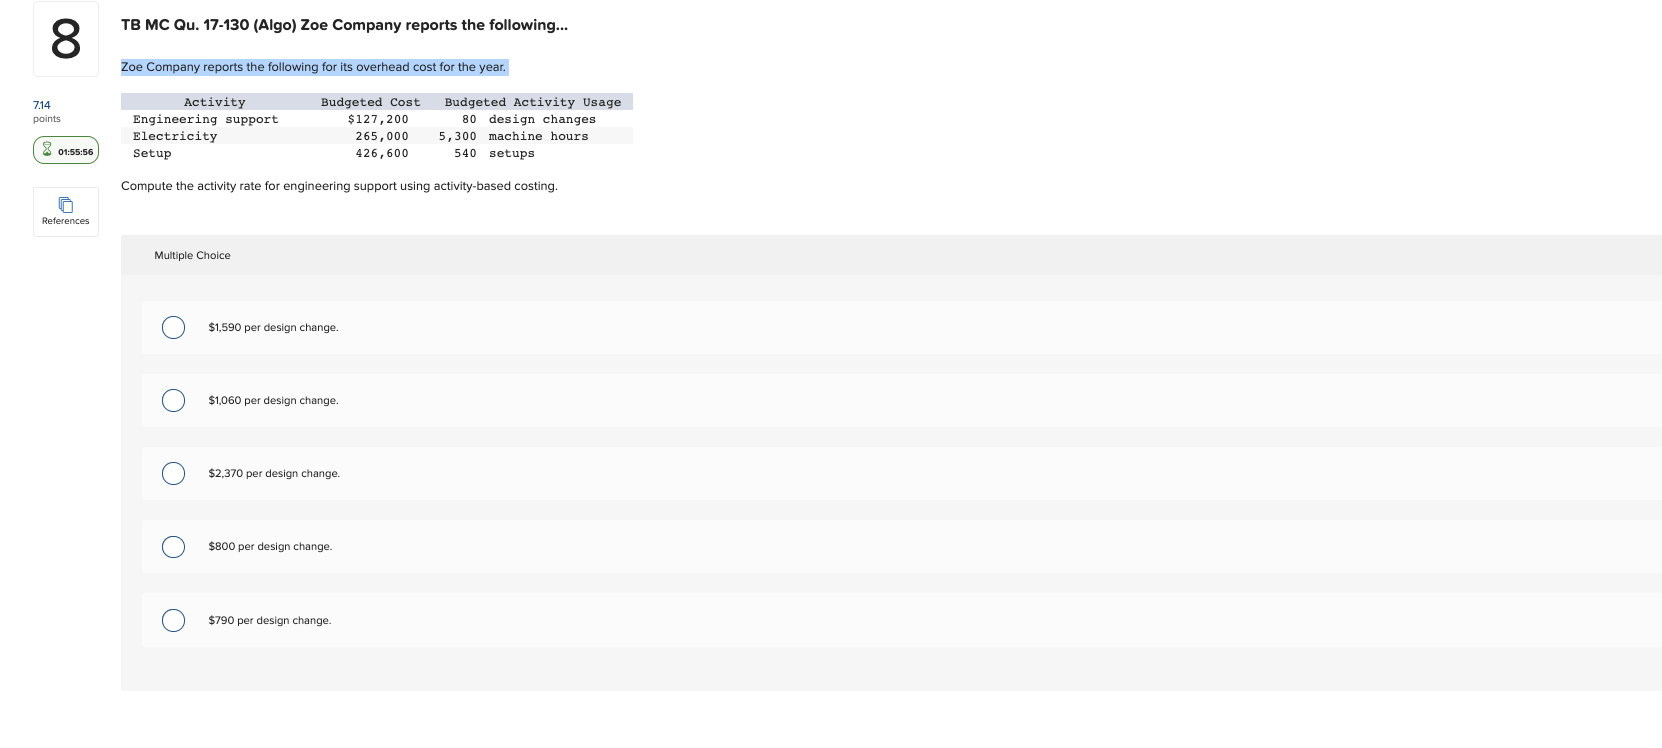This screenshot has height=748, width=1662.
Task: Click the question number 8 box
Action: tap(66, 39)
